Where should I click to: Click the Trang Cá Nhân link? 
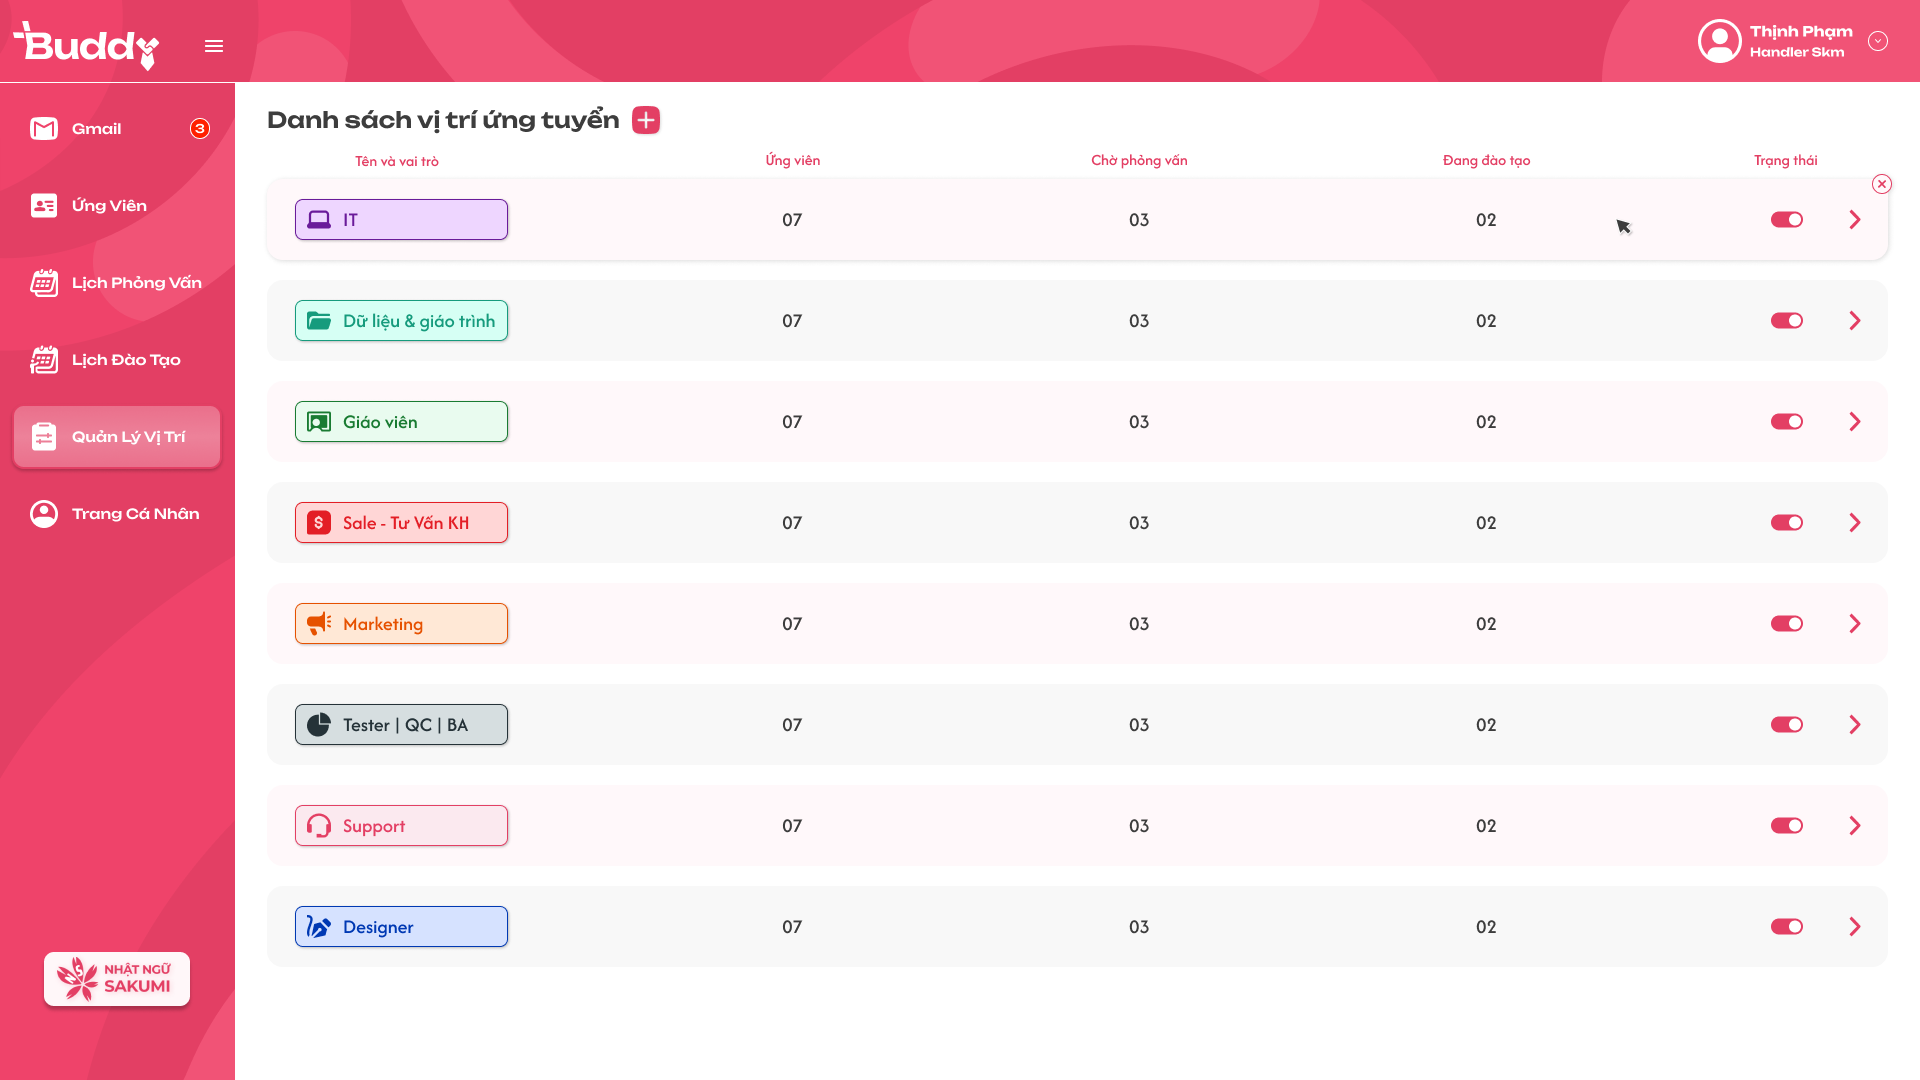[135, 514]
